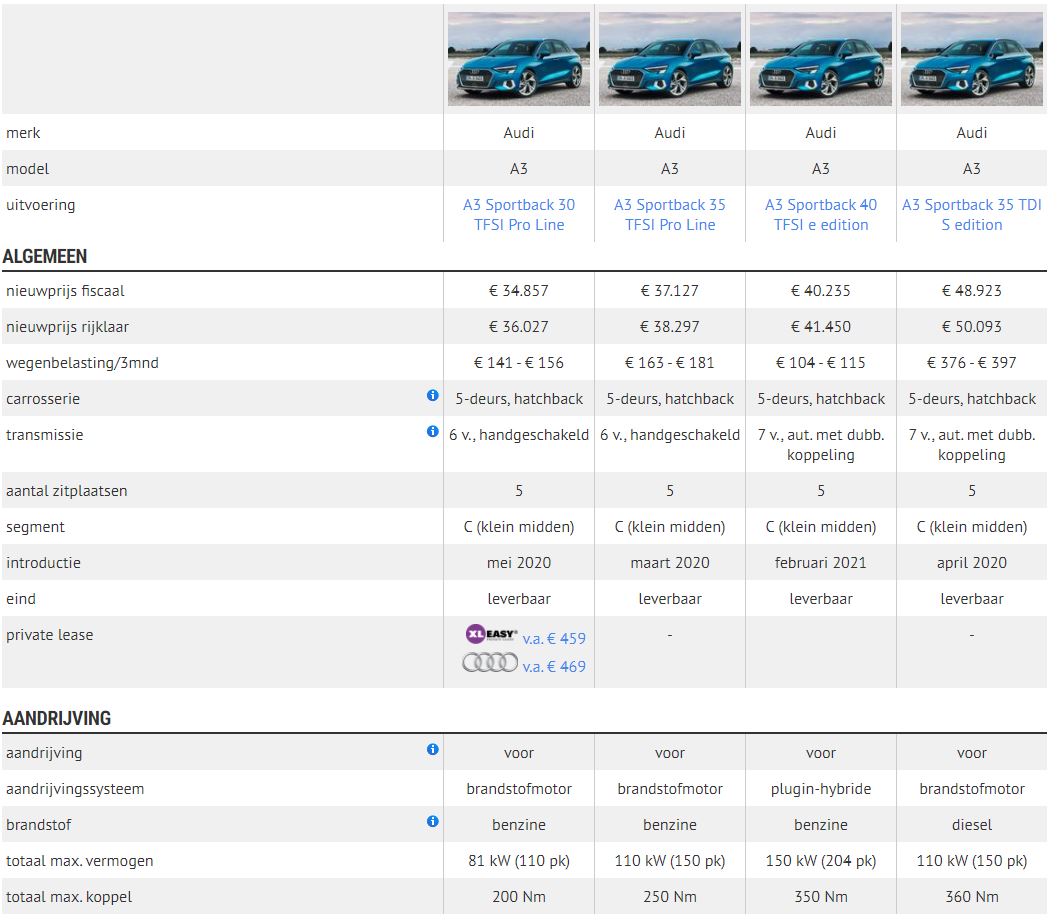The height and width of the screenshot is (922, 1058).
Task: Open the A3 Sportback 30 TFSI Pro Line link
Action: [x=519, y=215]
